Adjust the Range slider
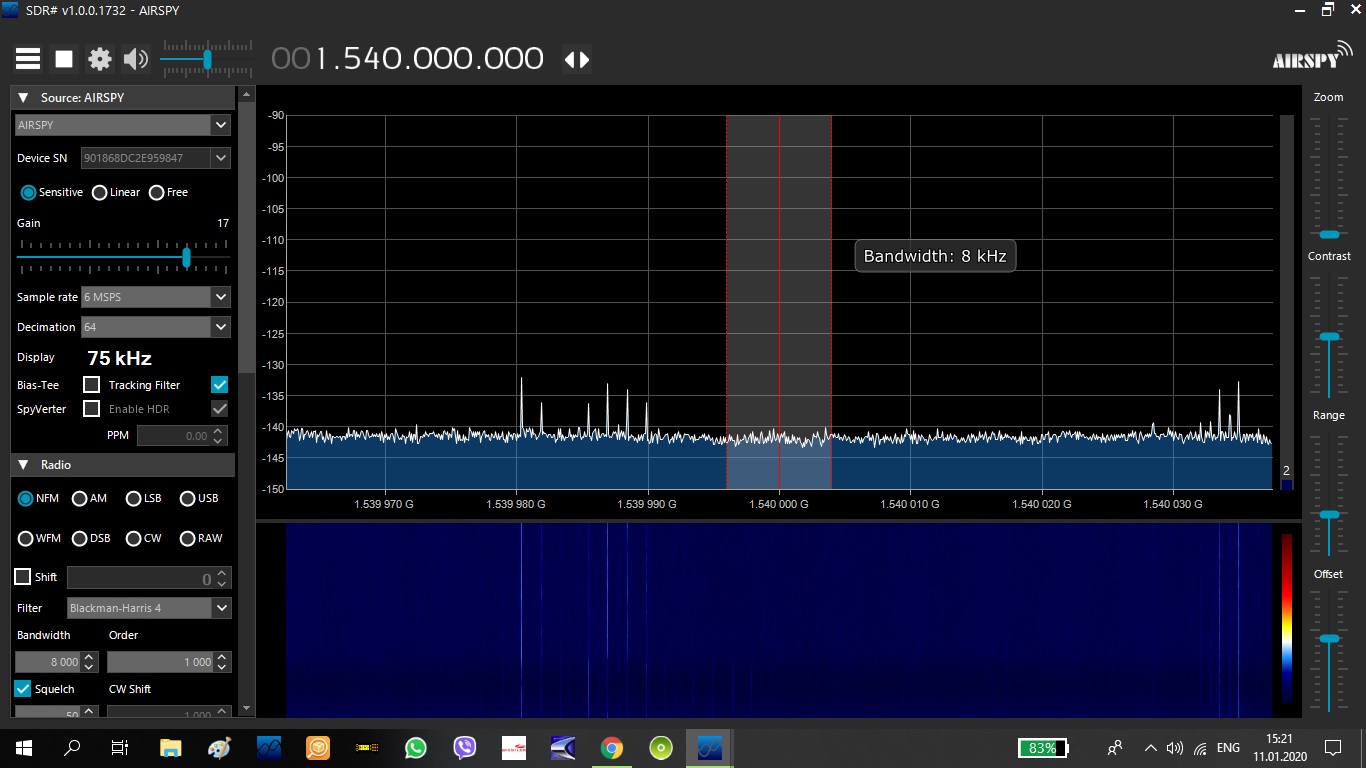 (x=1329, y=514)
